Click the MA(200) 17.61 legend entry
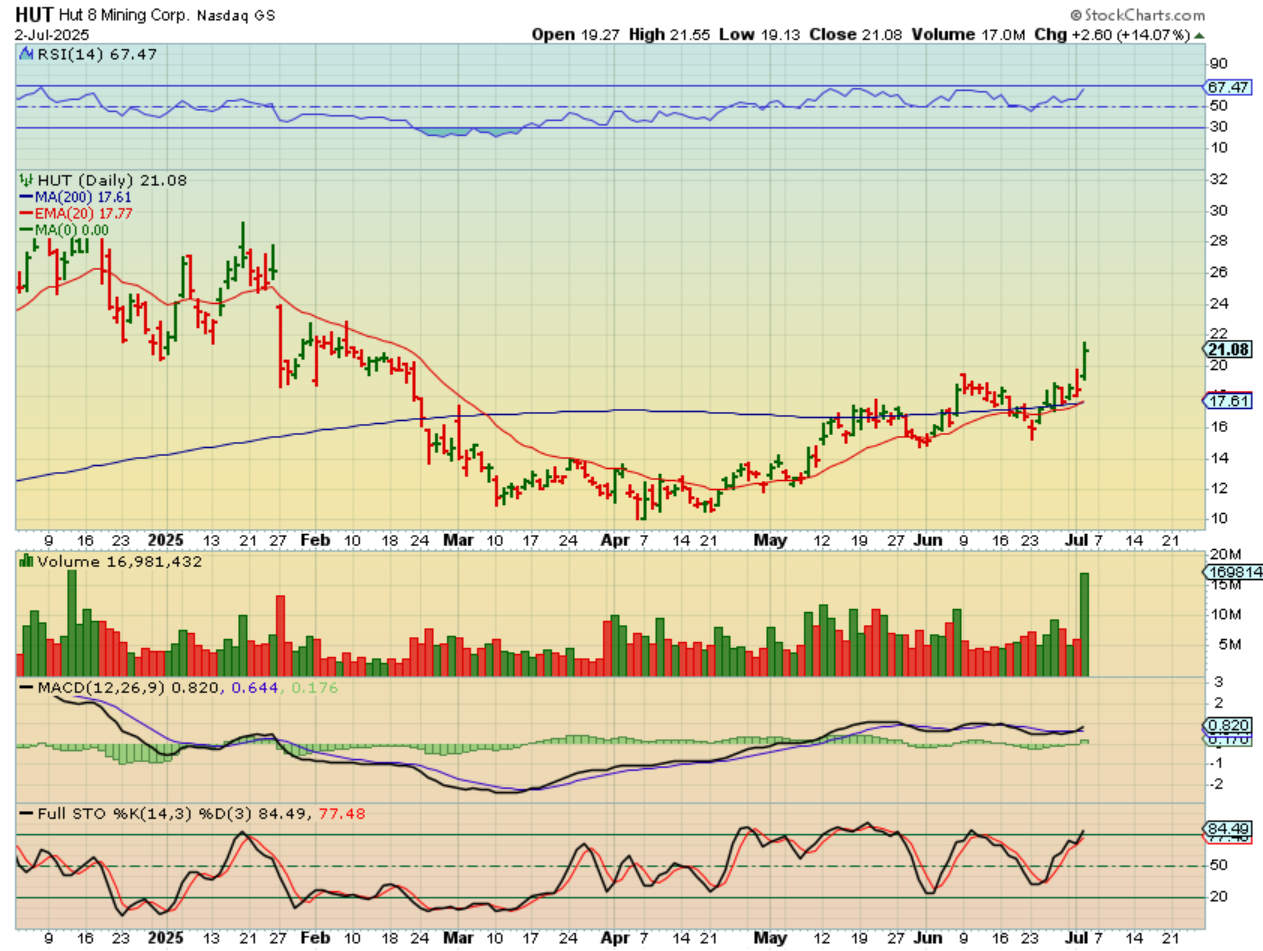 [77, 197]
